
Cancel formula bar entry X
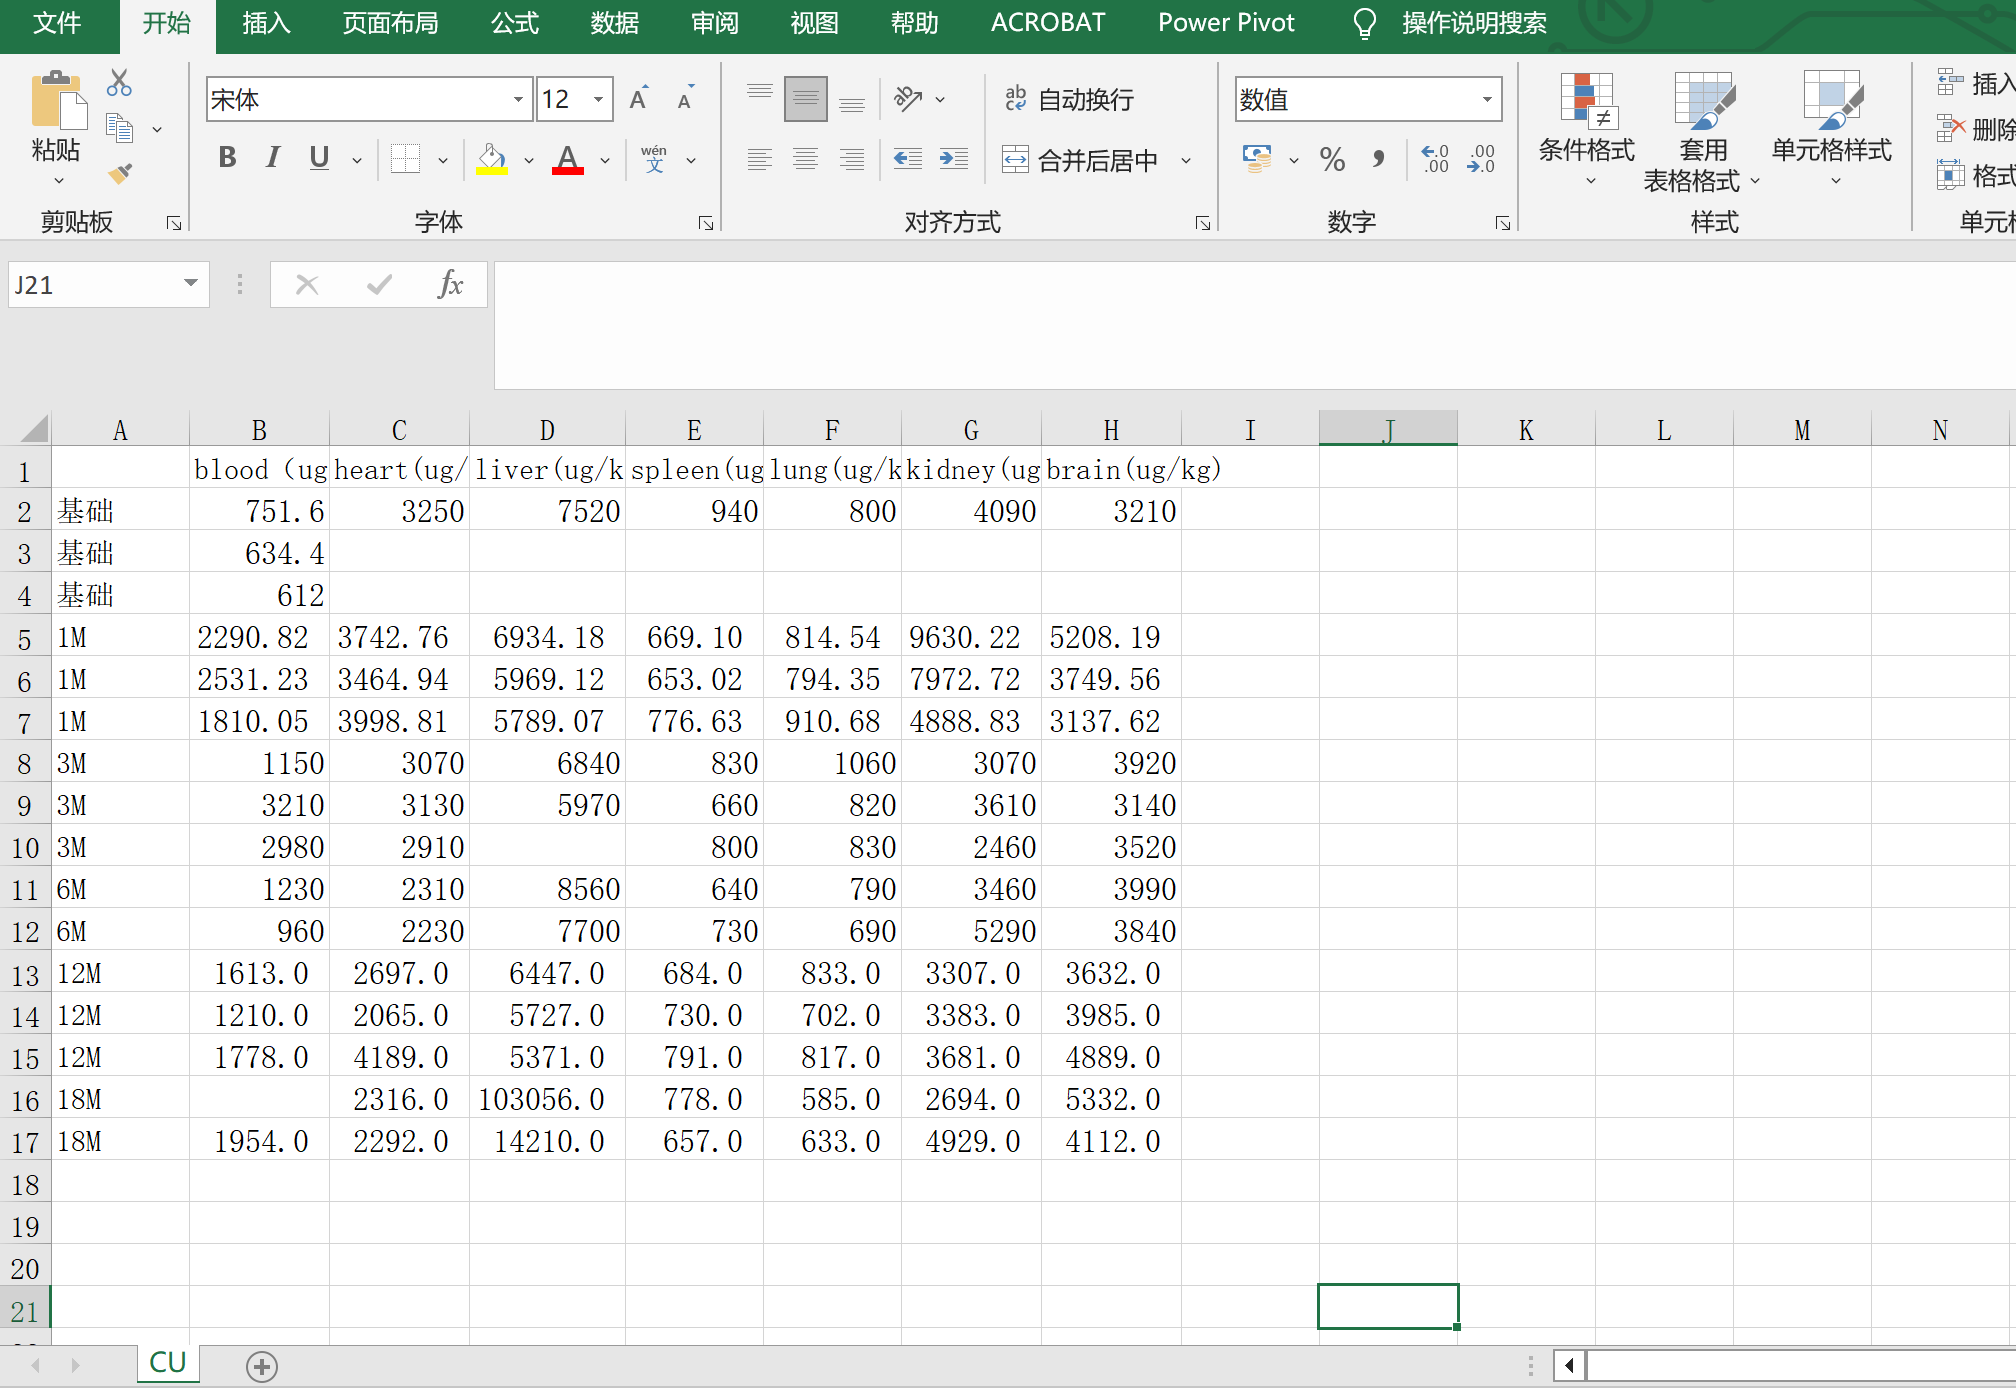pyautogui.click(x=307, y=285)
